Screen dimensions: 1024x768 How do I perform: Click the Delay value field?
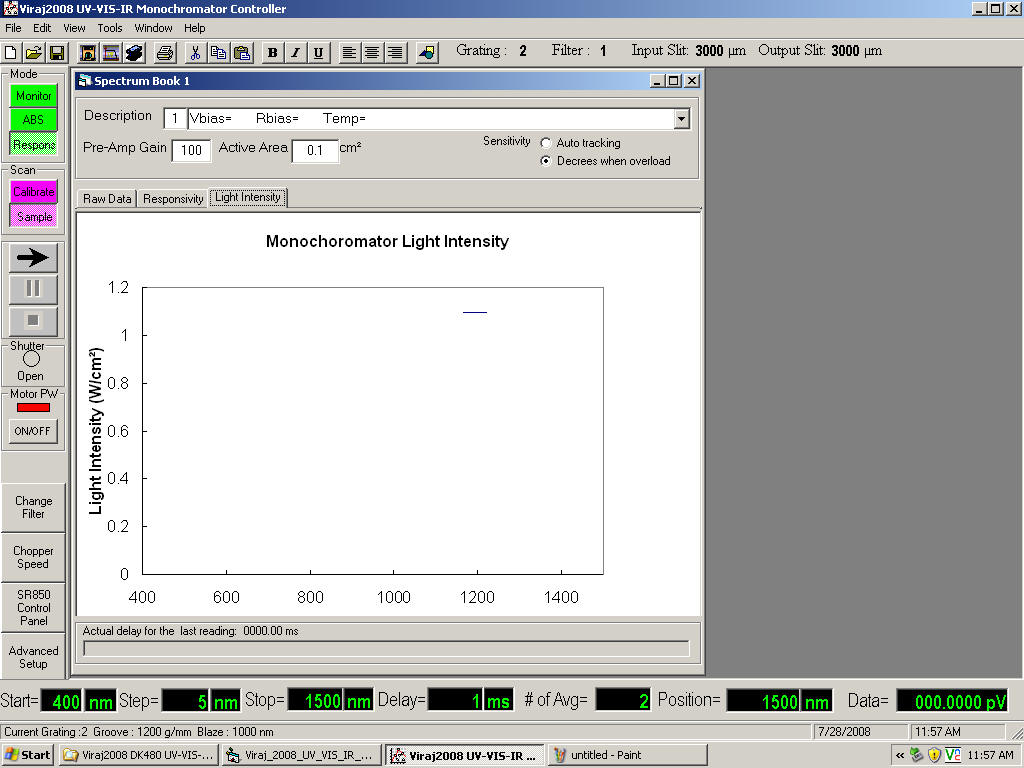coord(455,701)
